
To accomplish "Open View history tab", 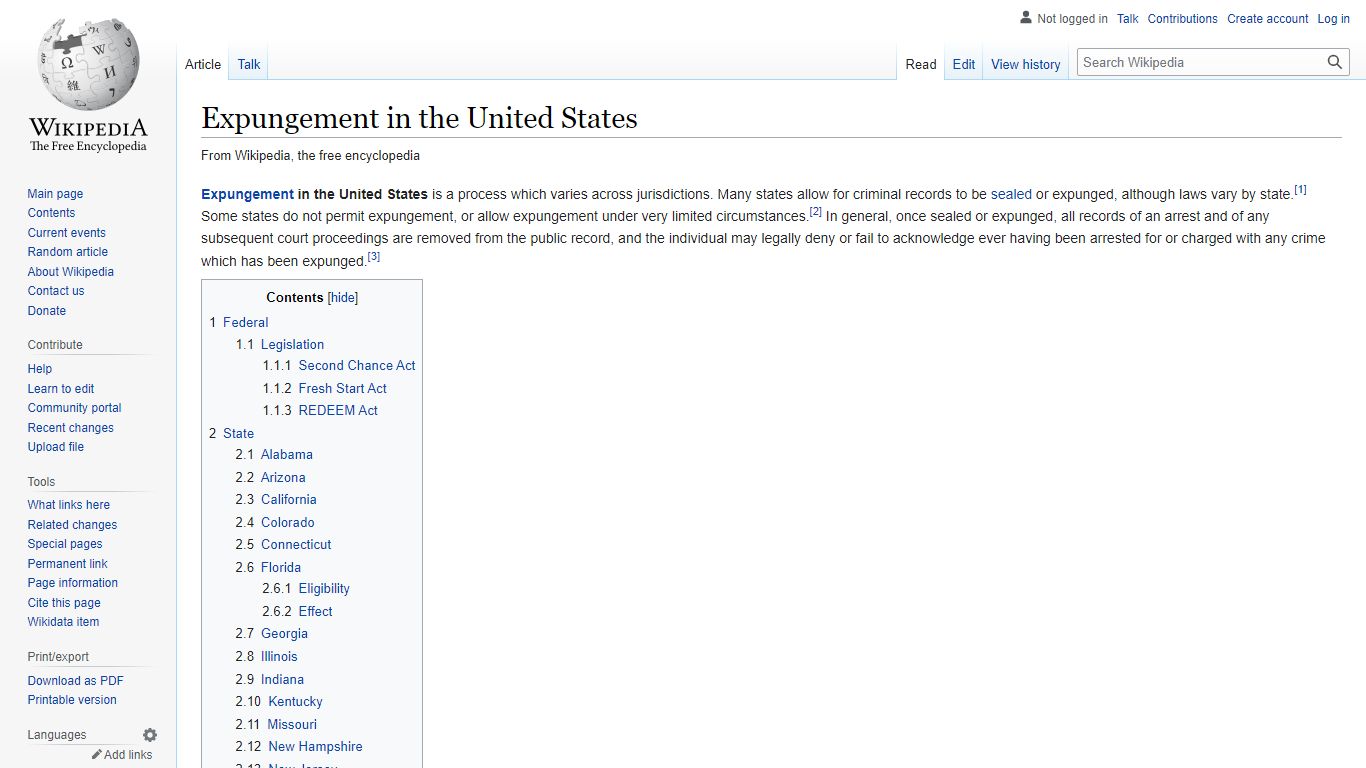I will (x=1026, y=64).
